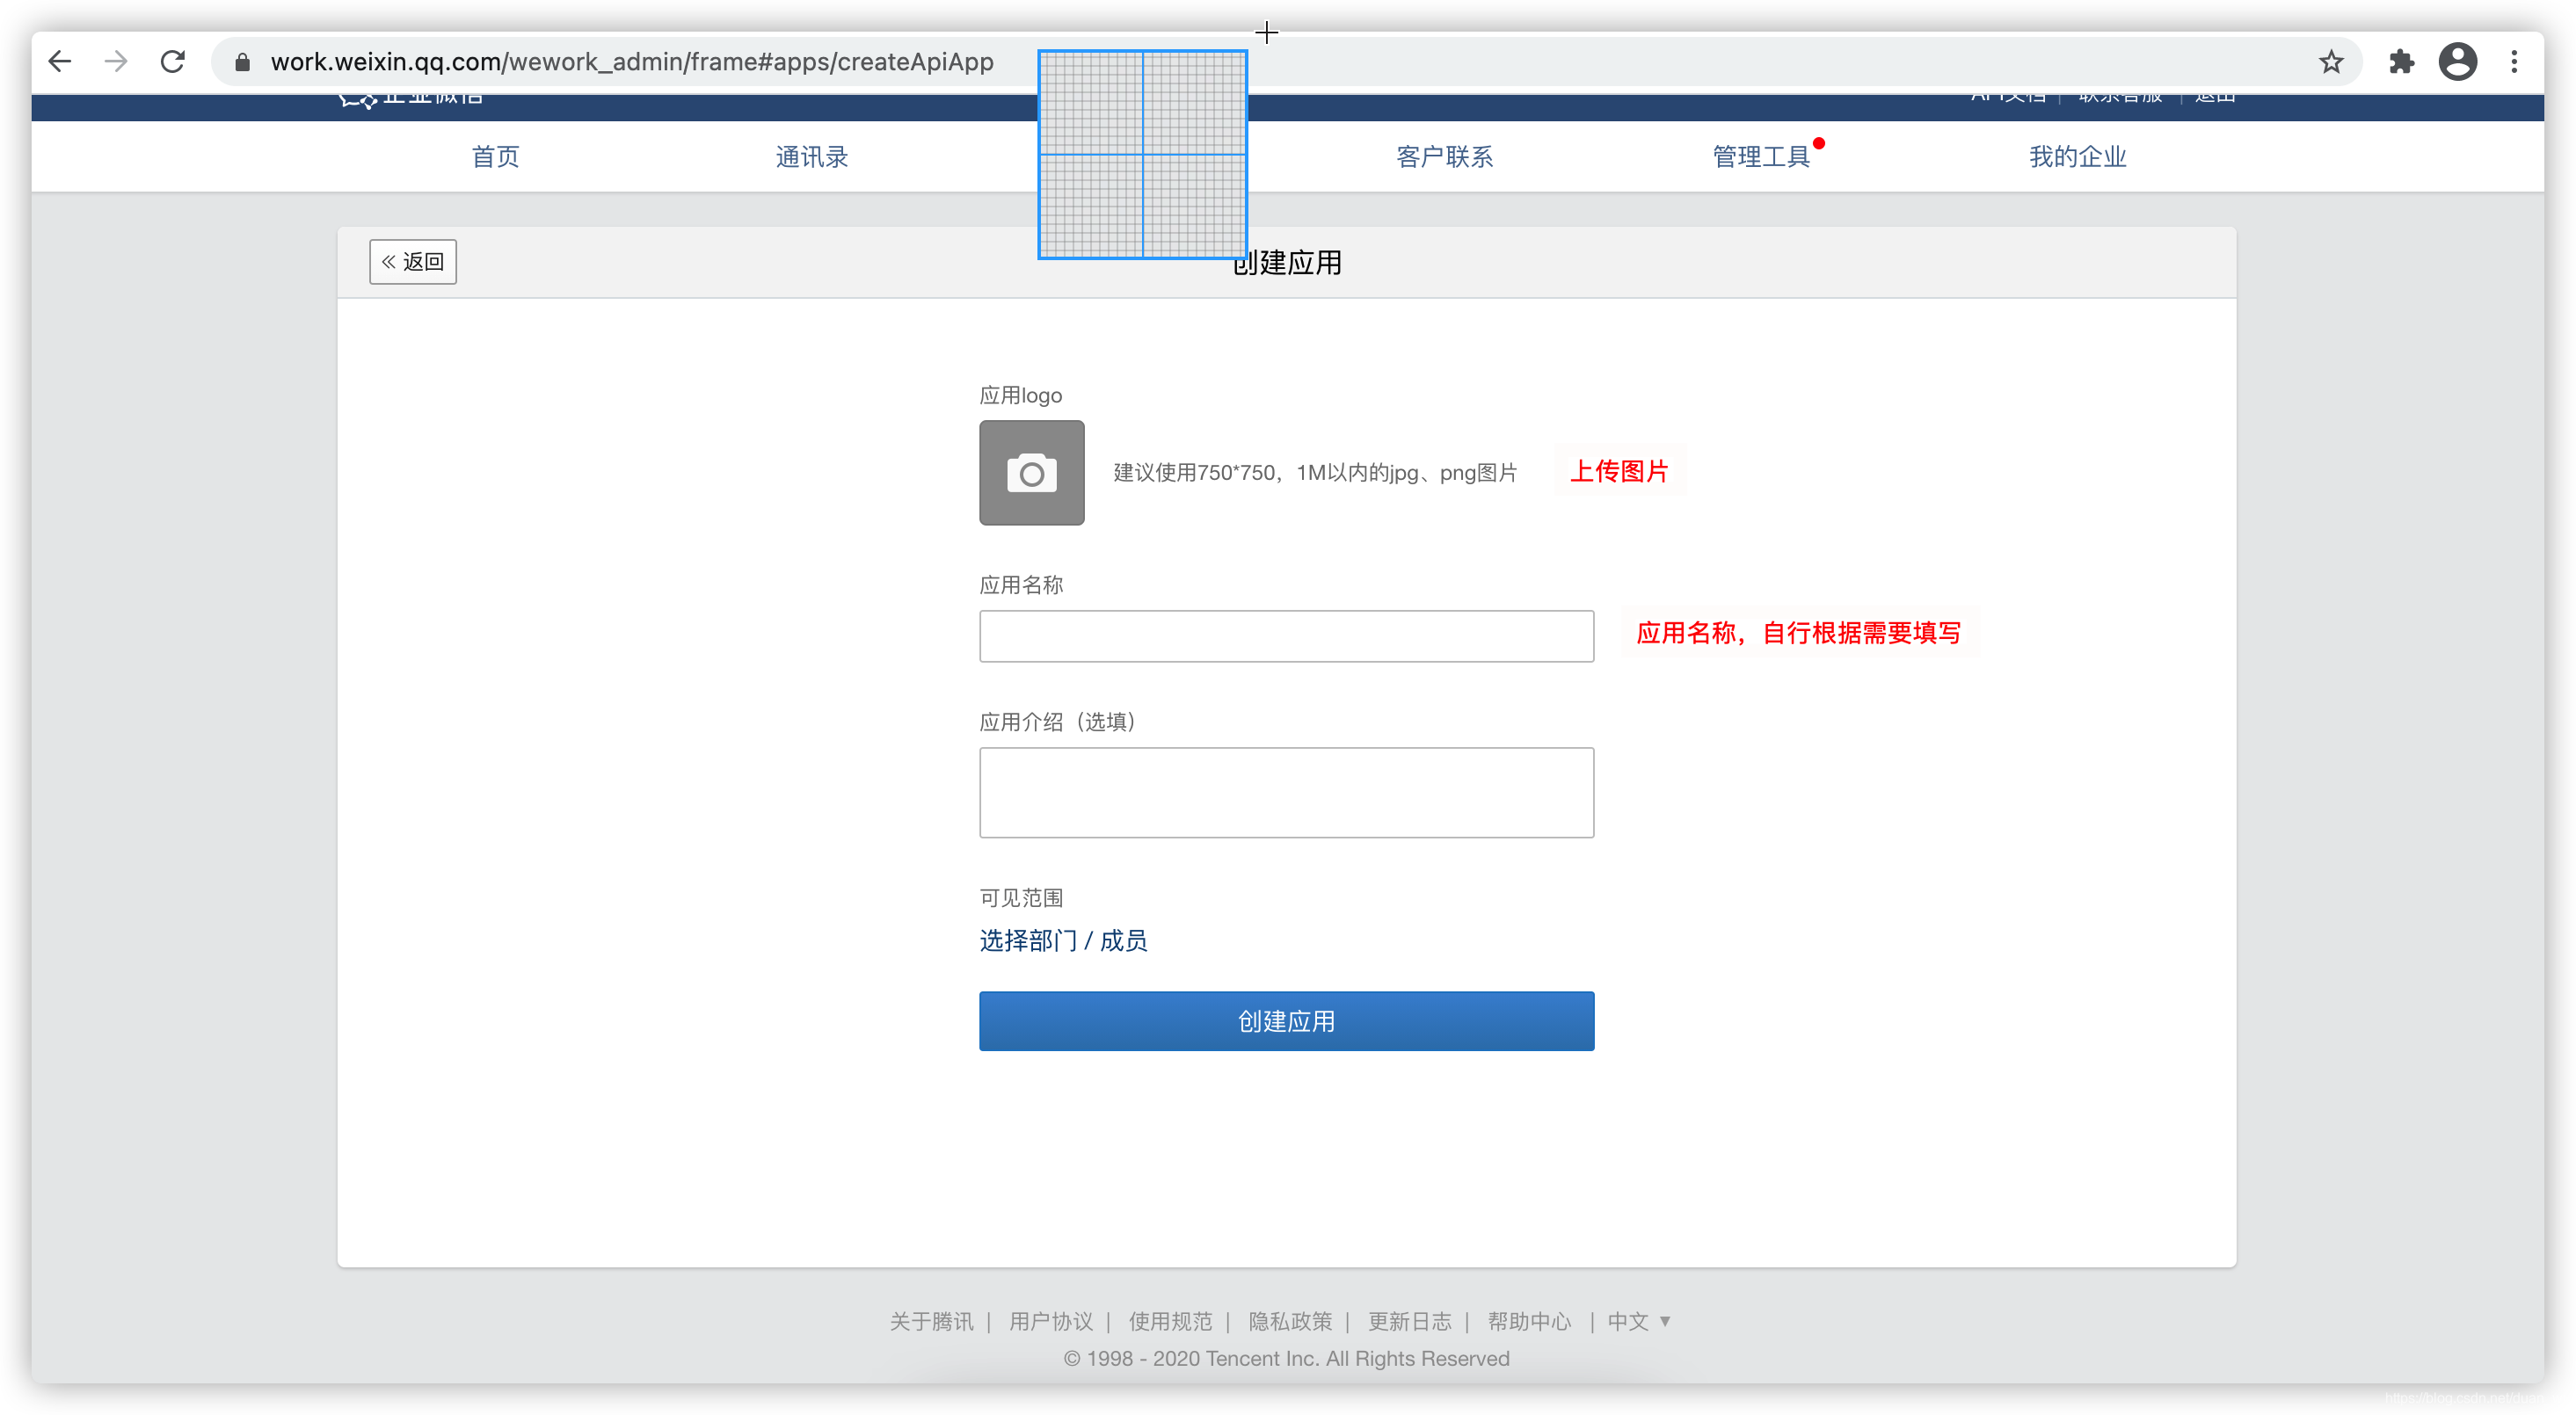Open 帮助中心 footer link
This screenshot has width=2576, height=1415.
1529,1321
